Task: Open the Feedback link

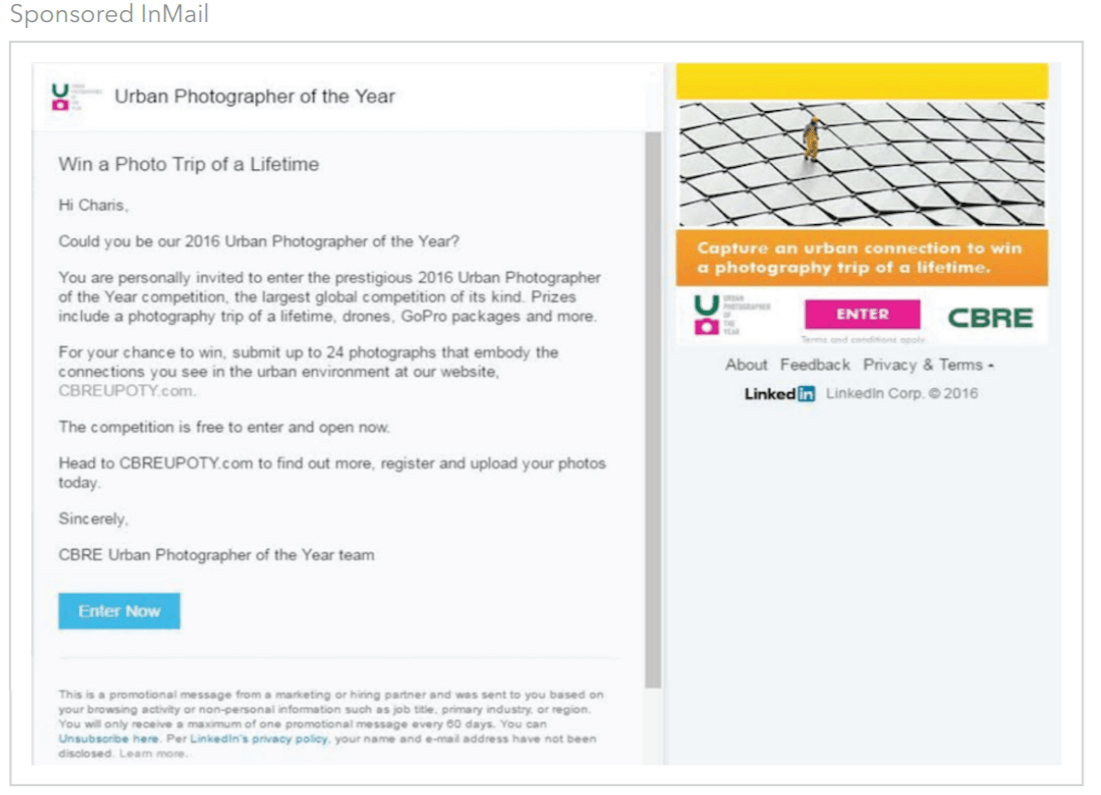Action: coord(815,365)
